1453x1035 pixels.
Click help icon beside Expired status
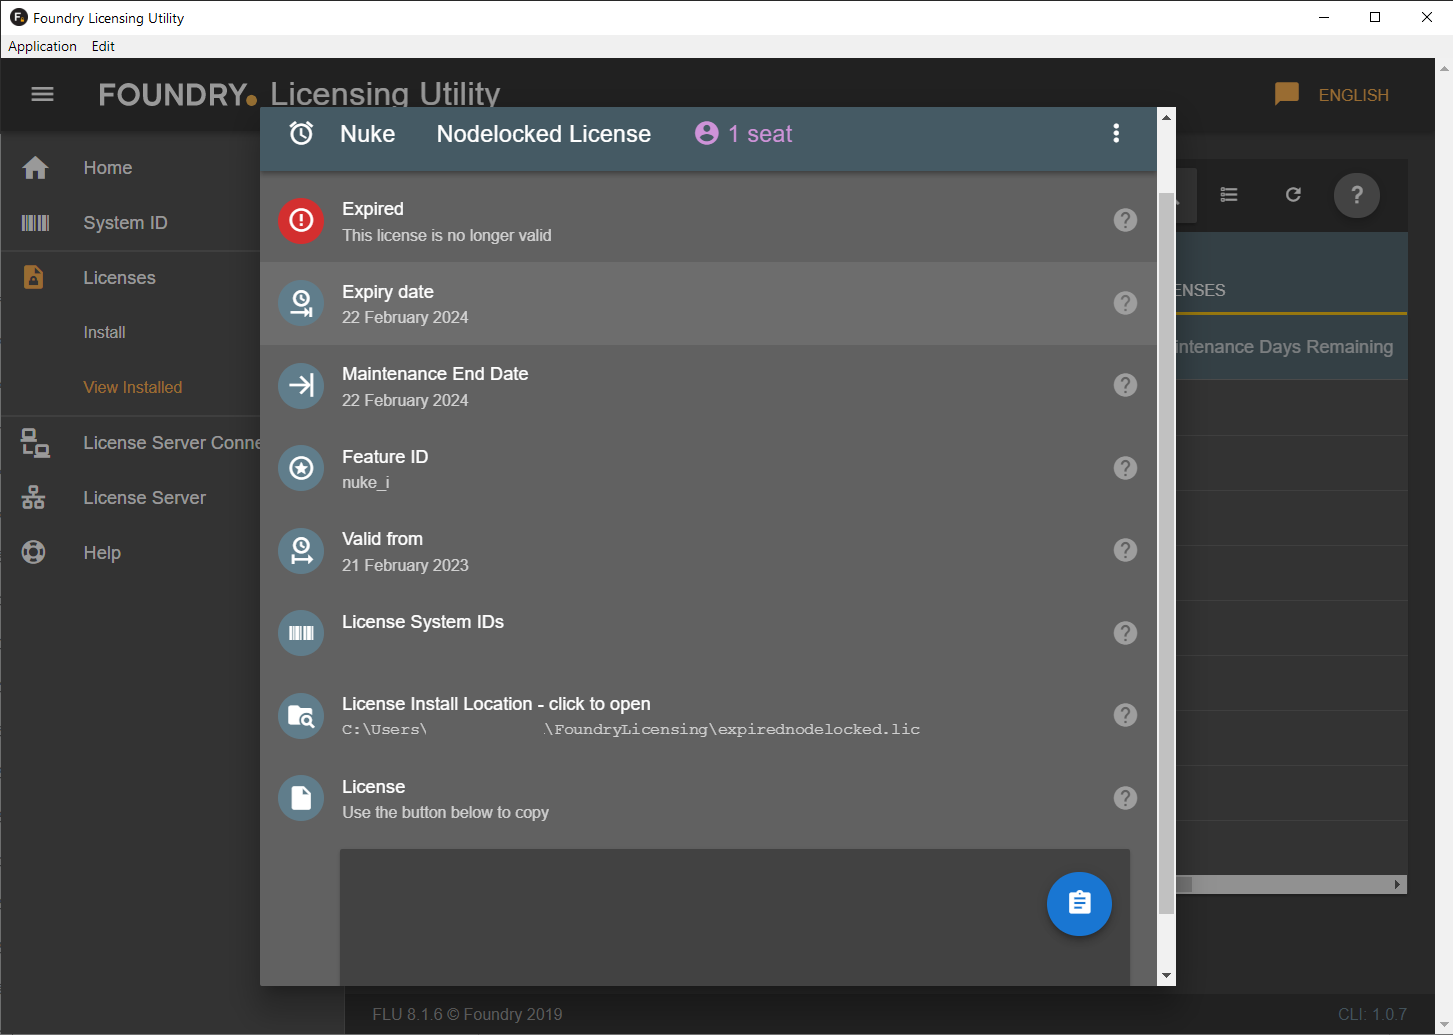point(1125,220)
